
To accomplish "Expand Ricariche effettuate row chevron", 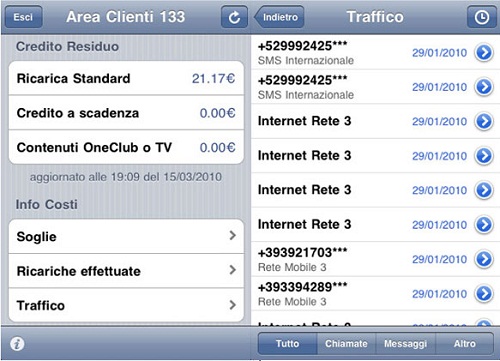I will (x=233, y=270).
